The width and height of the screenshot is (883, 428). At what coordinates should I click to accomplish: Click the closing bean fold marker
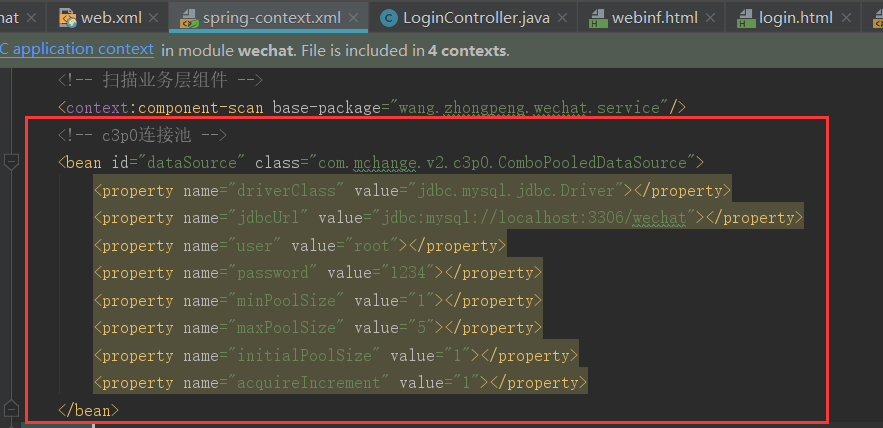pyautogui.click(x=11, y=410)
